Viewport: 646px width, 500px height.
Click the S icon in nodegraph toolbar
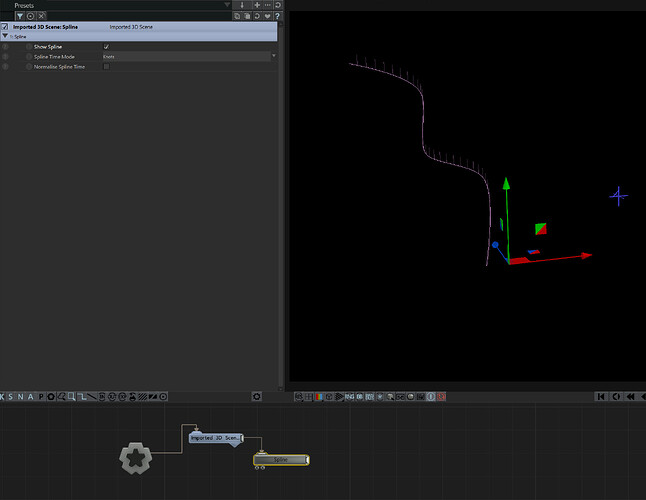(10, 397)
